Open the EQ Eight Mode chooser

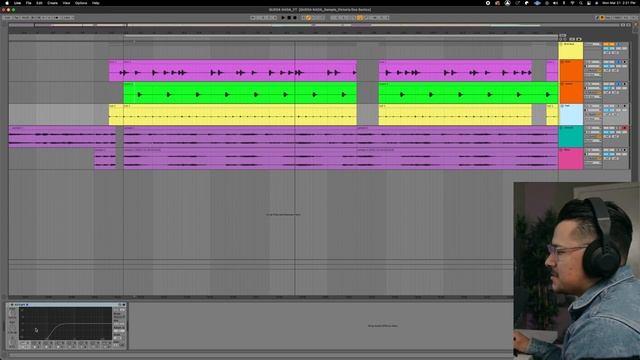(x=119, y=316)
